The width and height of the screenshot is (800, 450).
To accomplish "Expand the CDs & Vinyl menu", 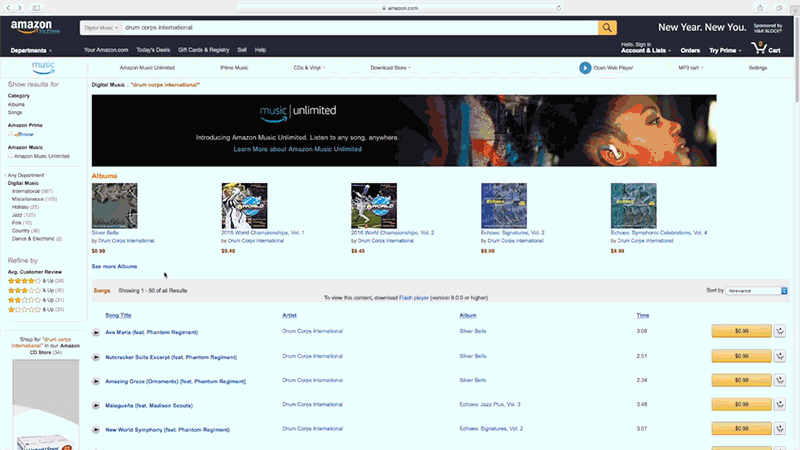I will tap(309, 68).
